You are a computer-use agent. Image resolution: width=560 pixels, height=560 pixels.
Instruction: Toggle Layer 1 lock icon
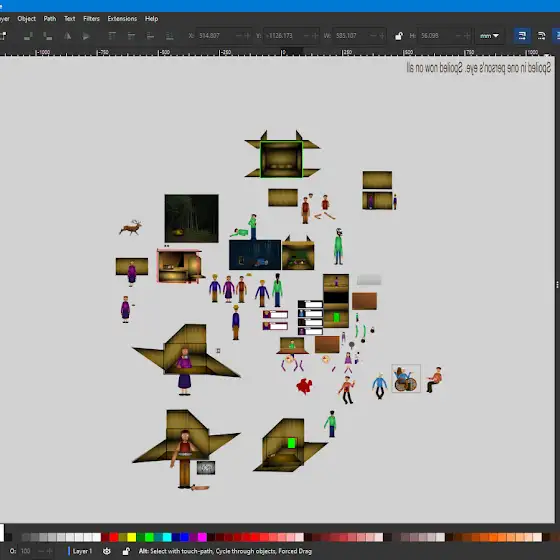[x=126, y=551]
